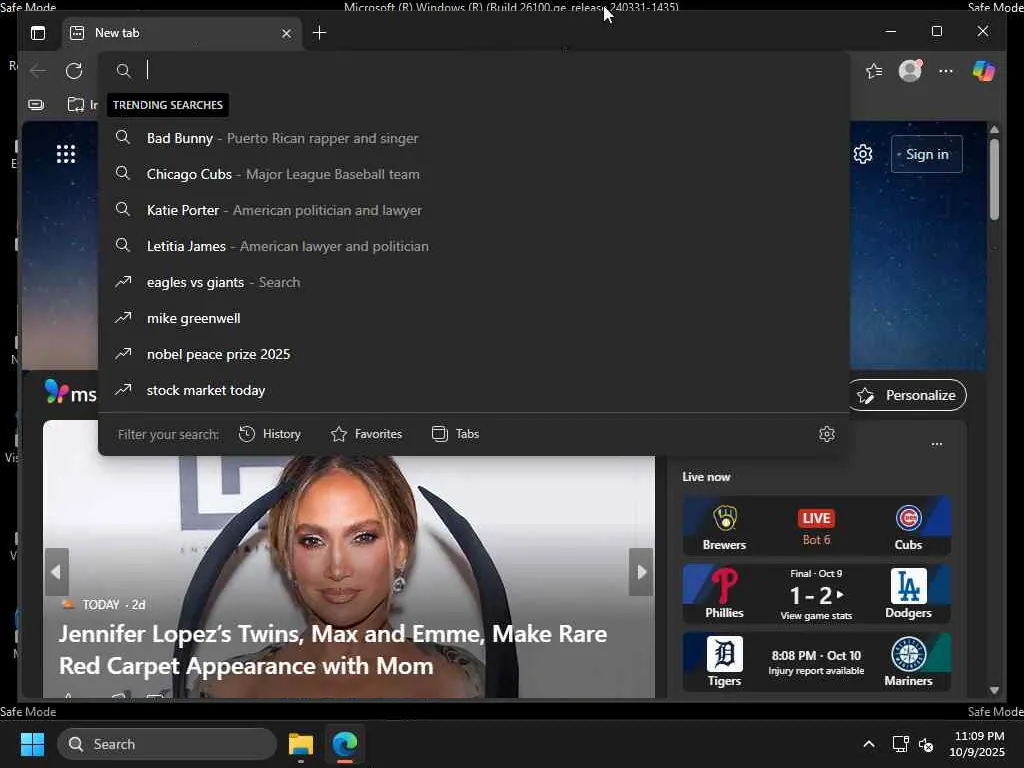Open page settings gear near Sign in
The height and width of the screenshot is (768, 1024).
pyautogui.click(x=863, y=154)
